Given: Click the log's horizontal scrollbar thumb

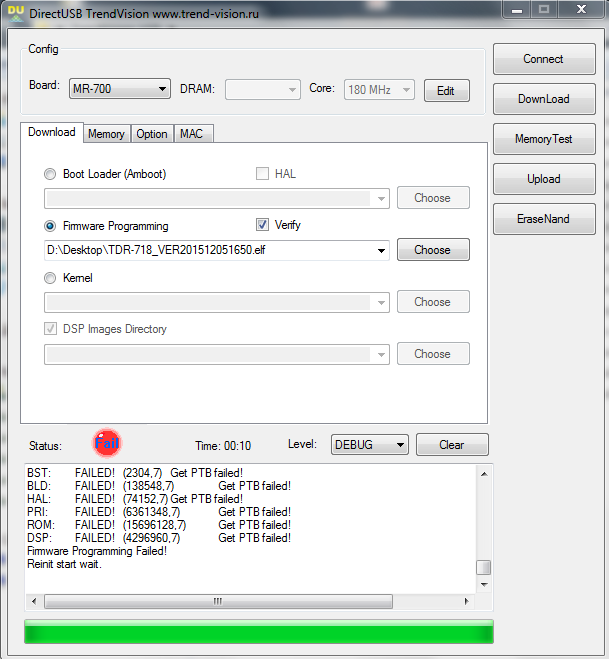Looking at the screenshot, I should [x=216, y=602].
